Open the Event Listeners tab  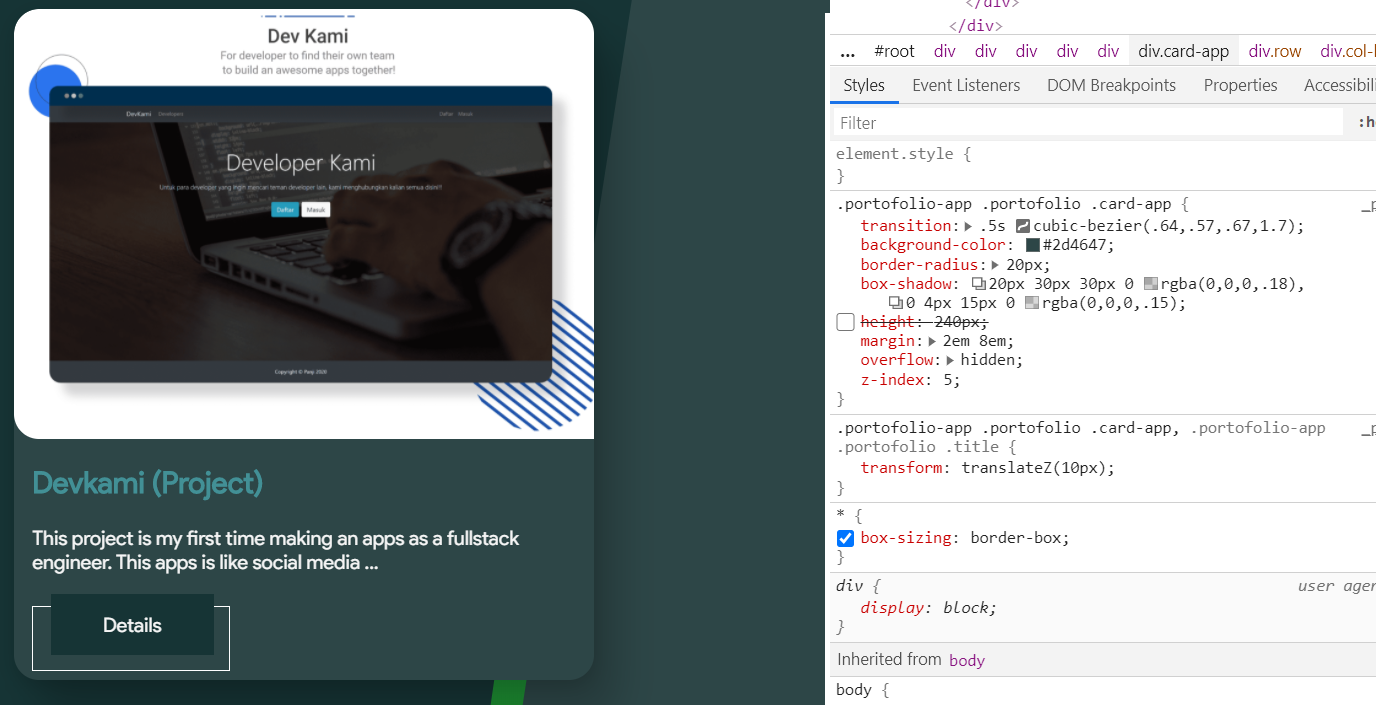coord(966,85)
